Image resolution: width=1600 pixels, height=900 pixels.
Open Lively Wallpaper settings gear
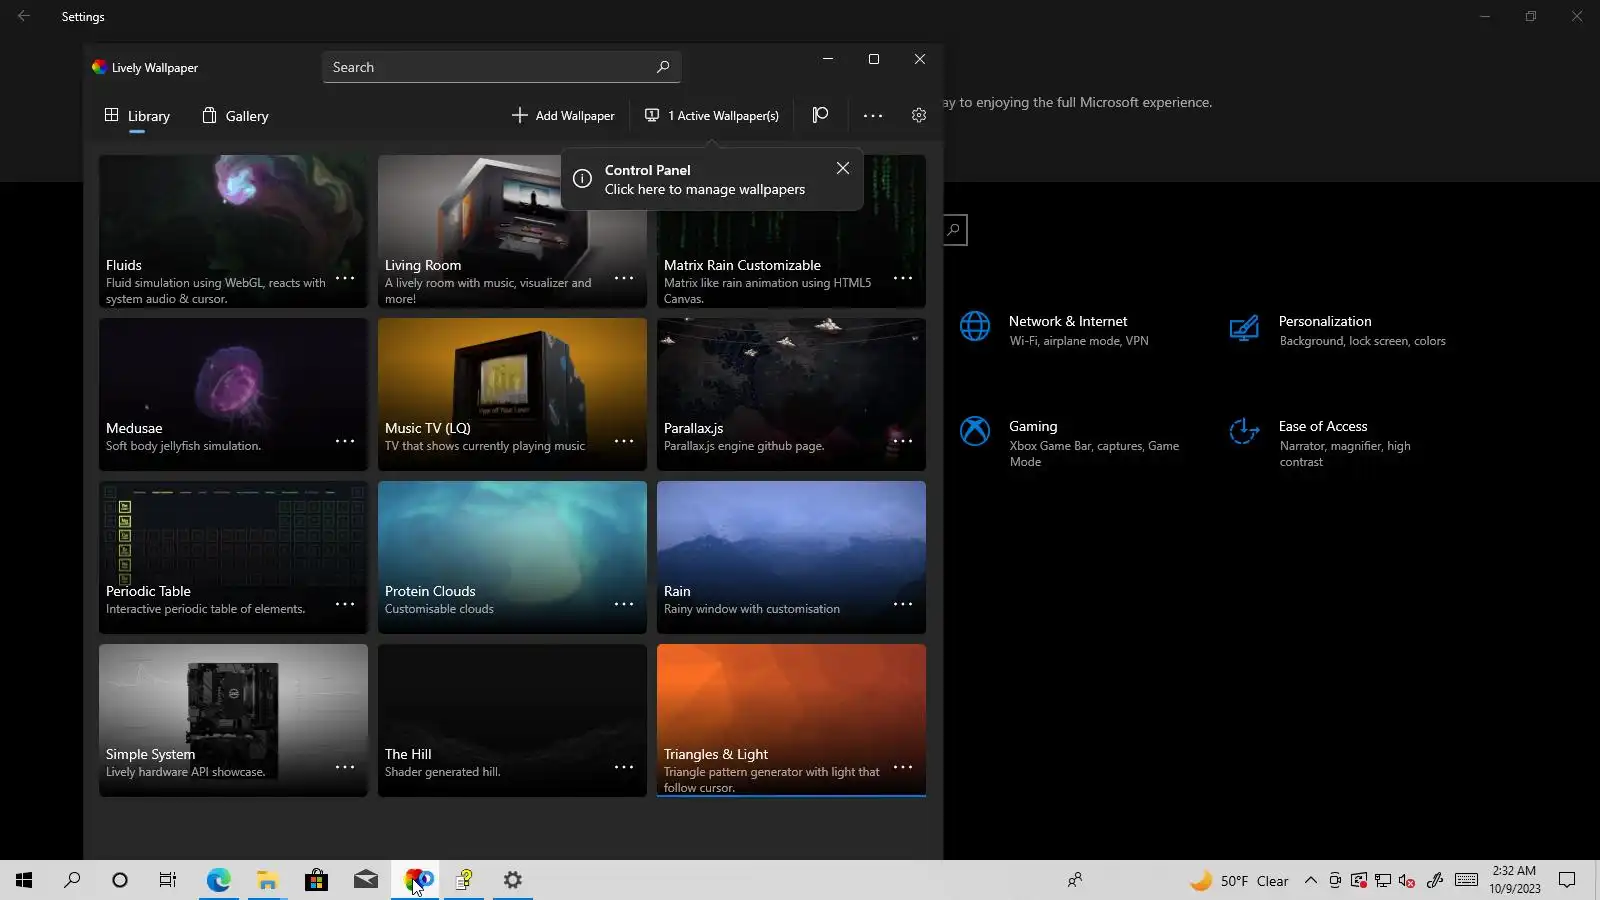(x=918, y=115)
